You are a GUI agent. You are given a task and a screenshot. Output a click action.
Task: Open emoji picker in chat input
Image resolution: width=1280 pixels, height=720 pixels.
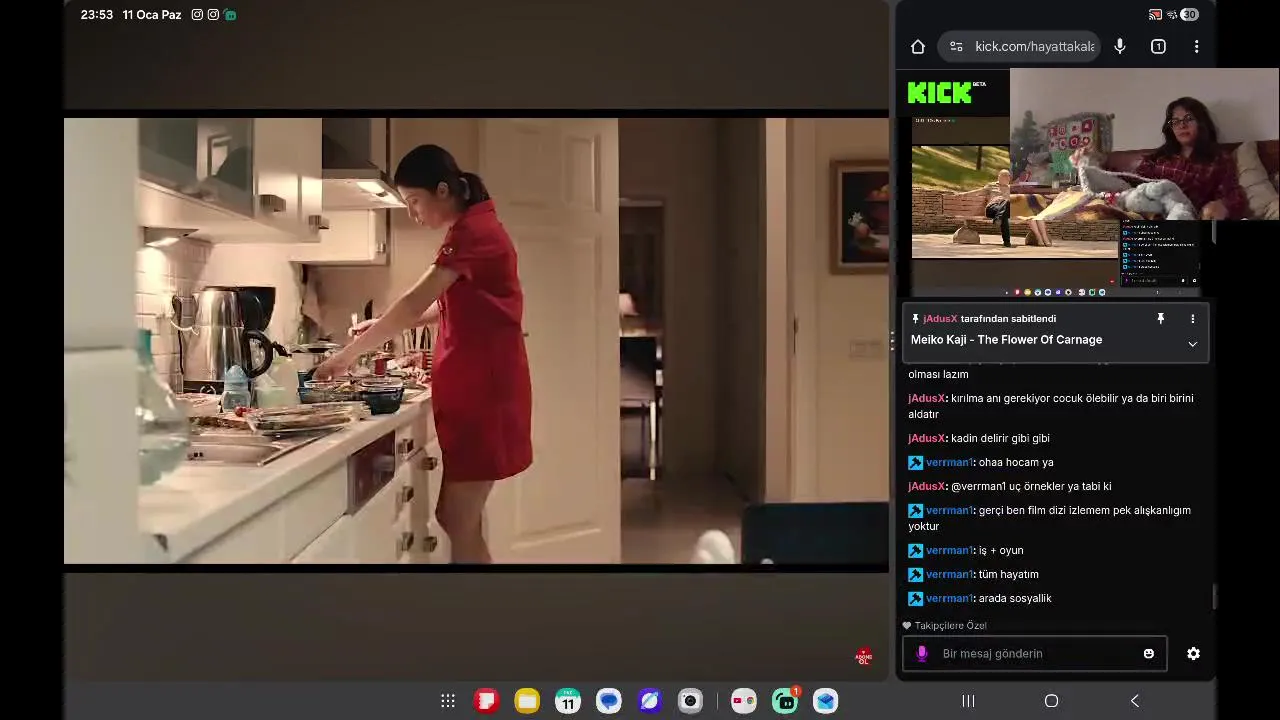[1149, 654]
